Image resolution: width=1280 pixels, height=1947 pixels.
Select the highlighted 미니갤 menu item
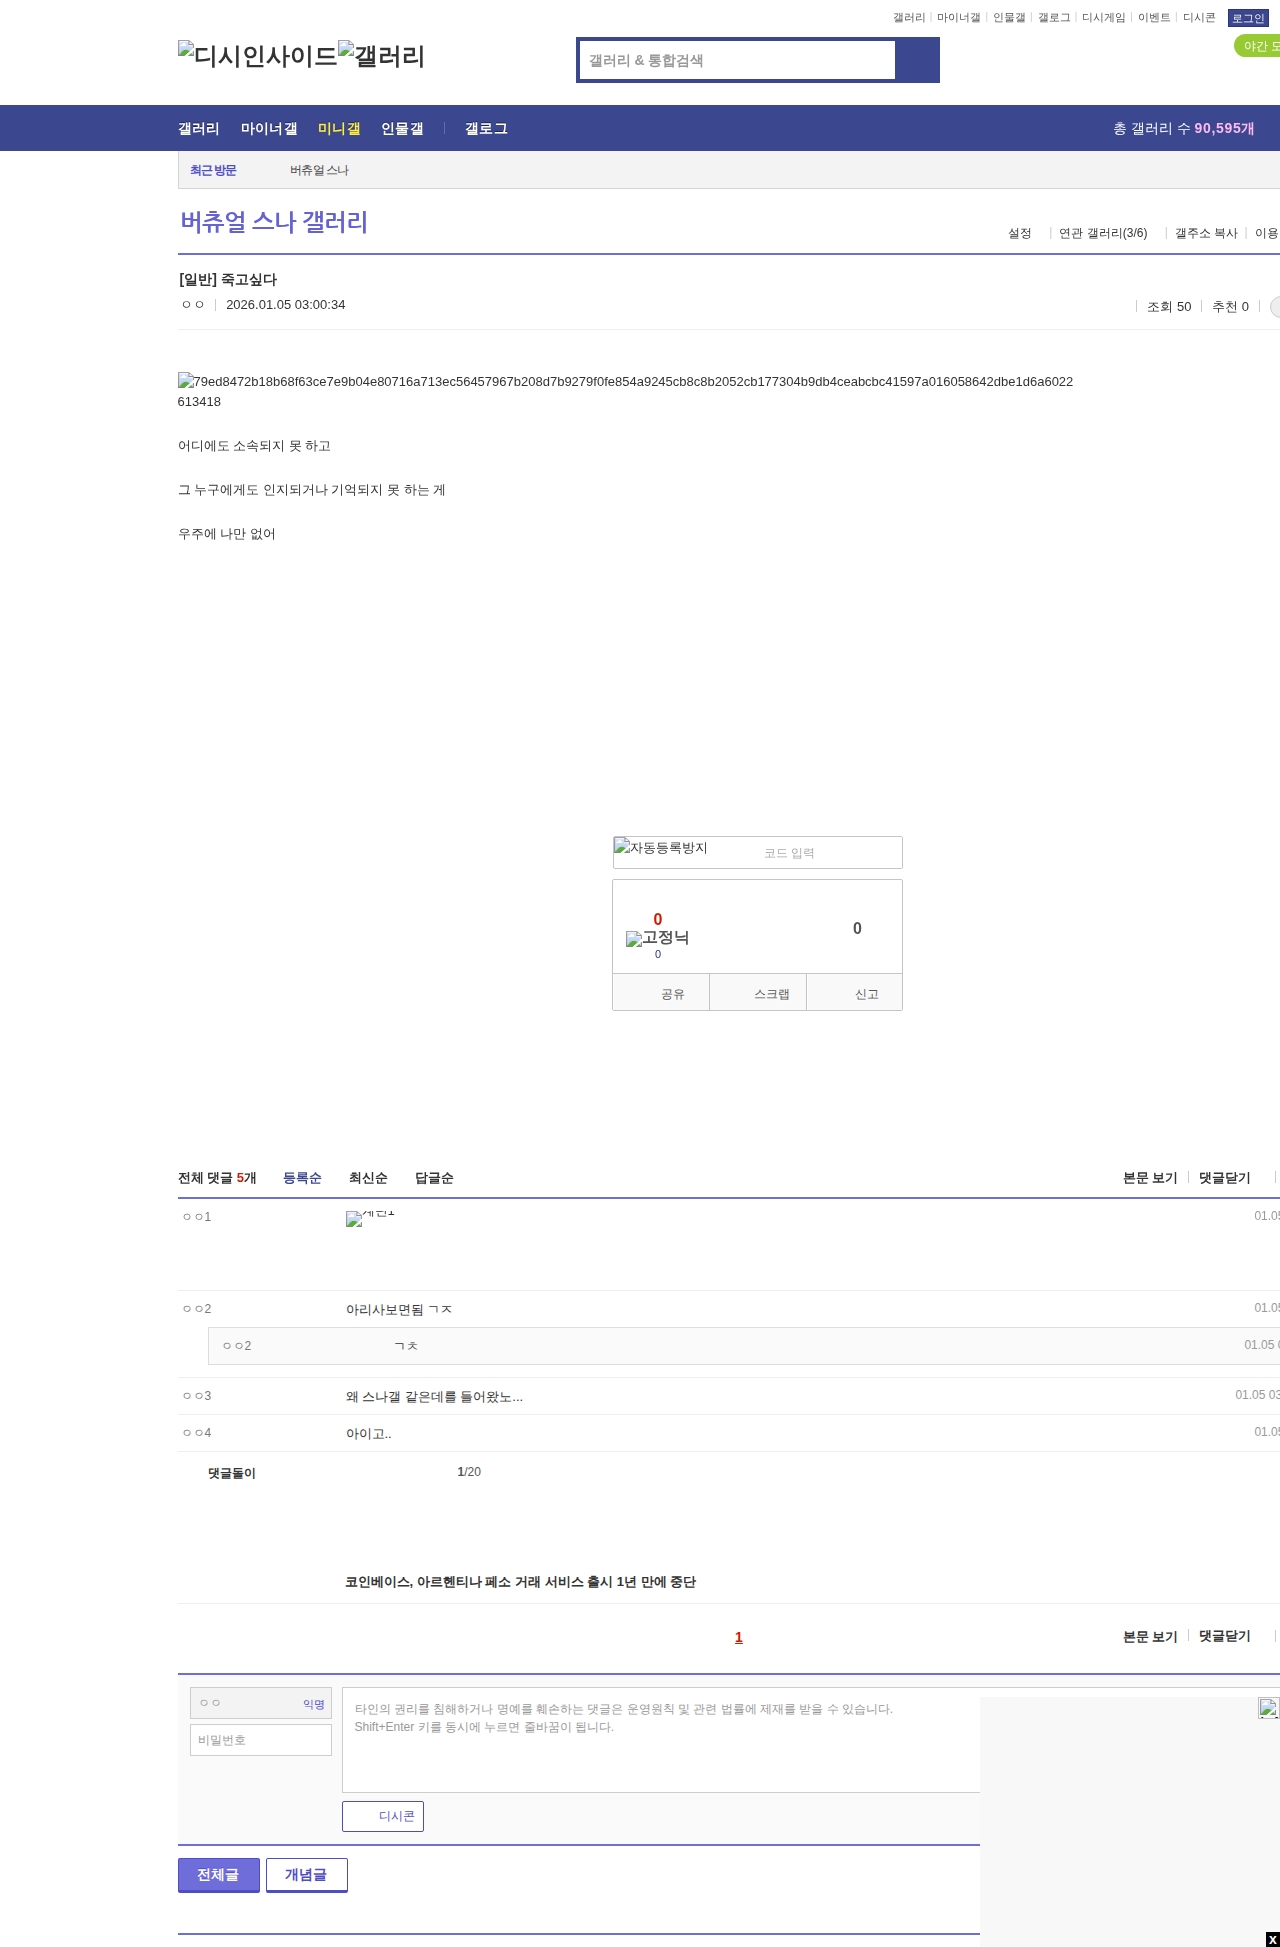339,128
